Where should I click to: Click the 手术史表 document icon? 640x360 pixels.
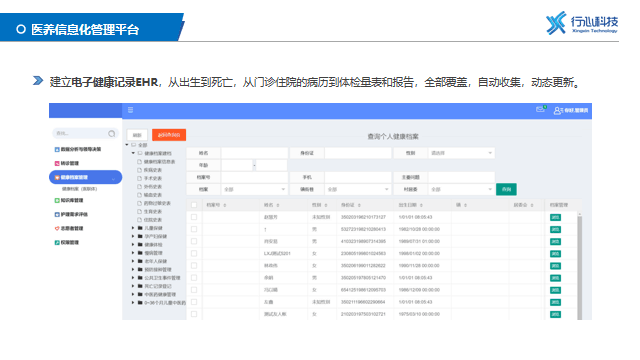139,178
